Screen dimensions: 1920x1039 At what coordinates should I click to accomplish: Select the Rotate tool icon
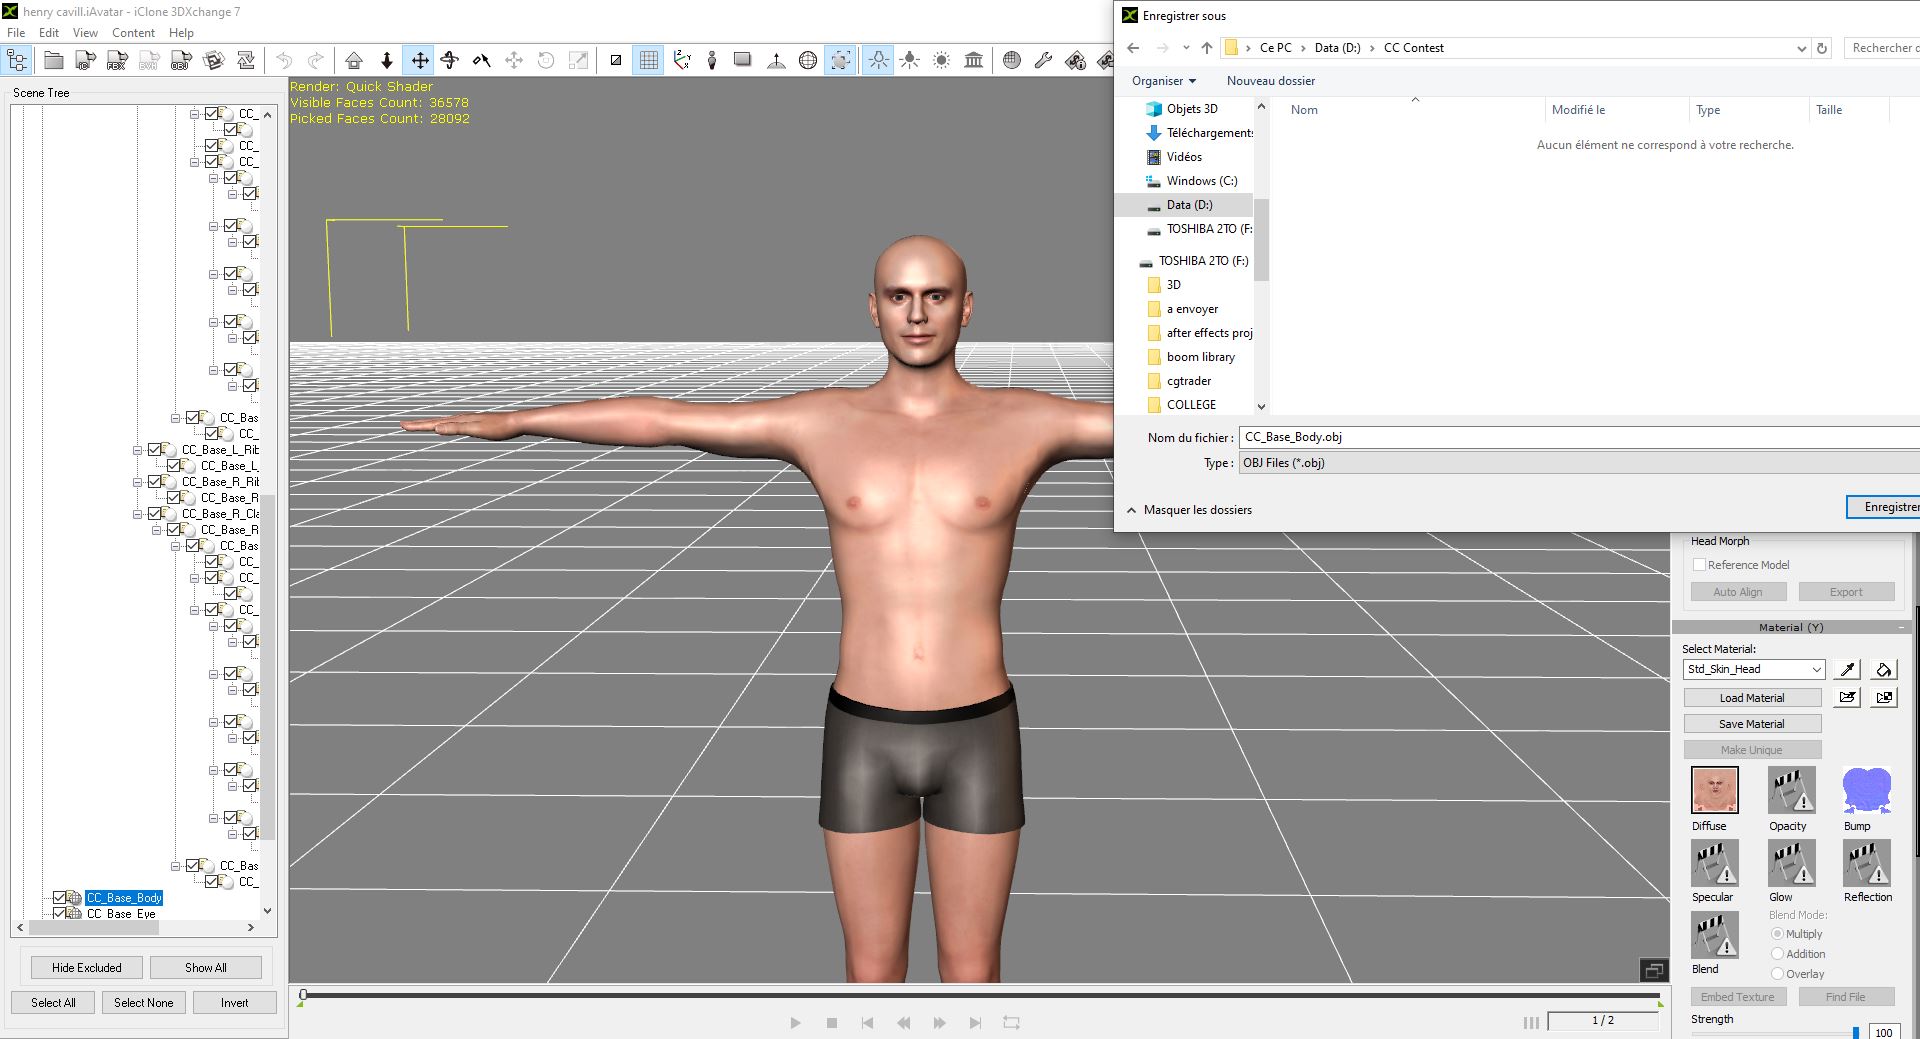coord(450,61)
